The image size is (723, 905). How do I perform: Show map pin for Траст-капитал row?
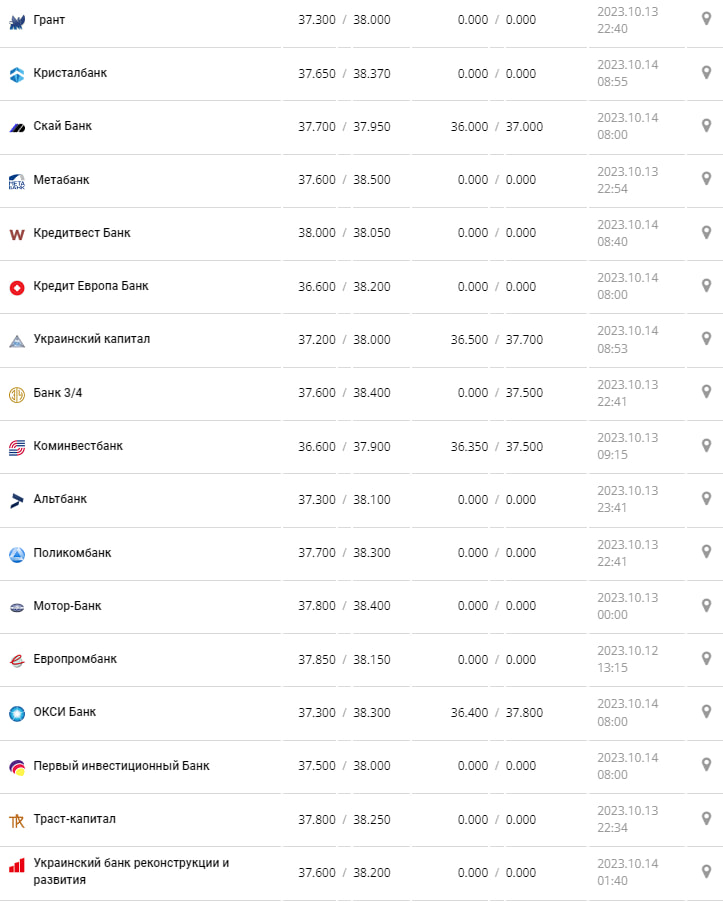706,818
